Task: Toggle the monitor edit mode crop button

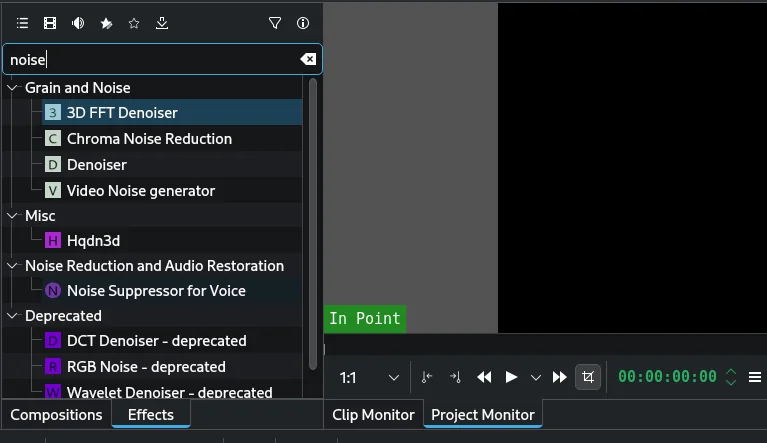Action: (x=587, y=377)
